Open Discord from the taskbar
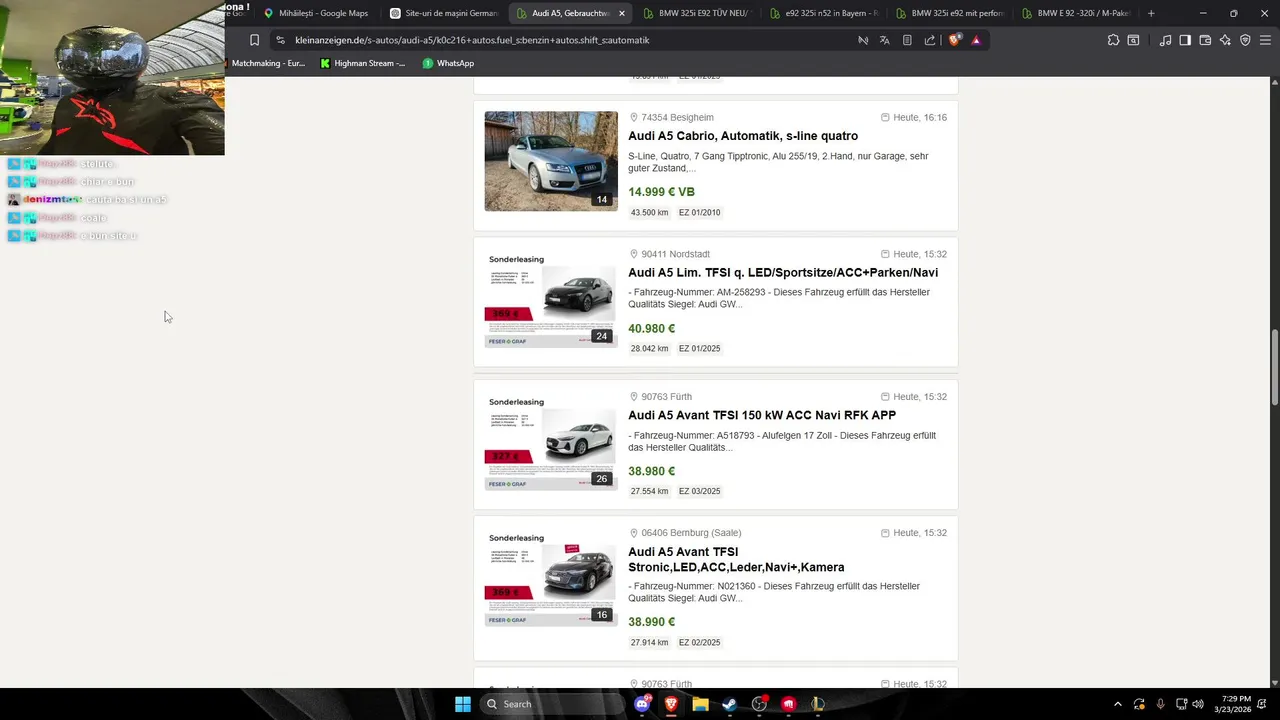 tap(642, 704)
